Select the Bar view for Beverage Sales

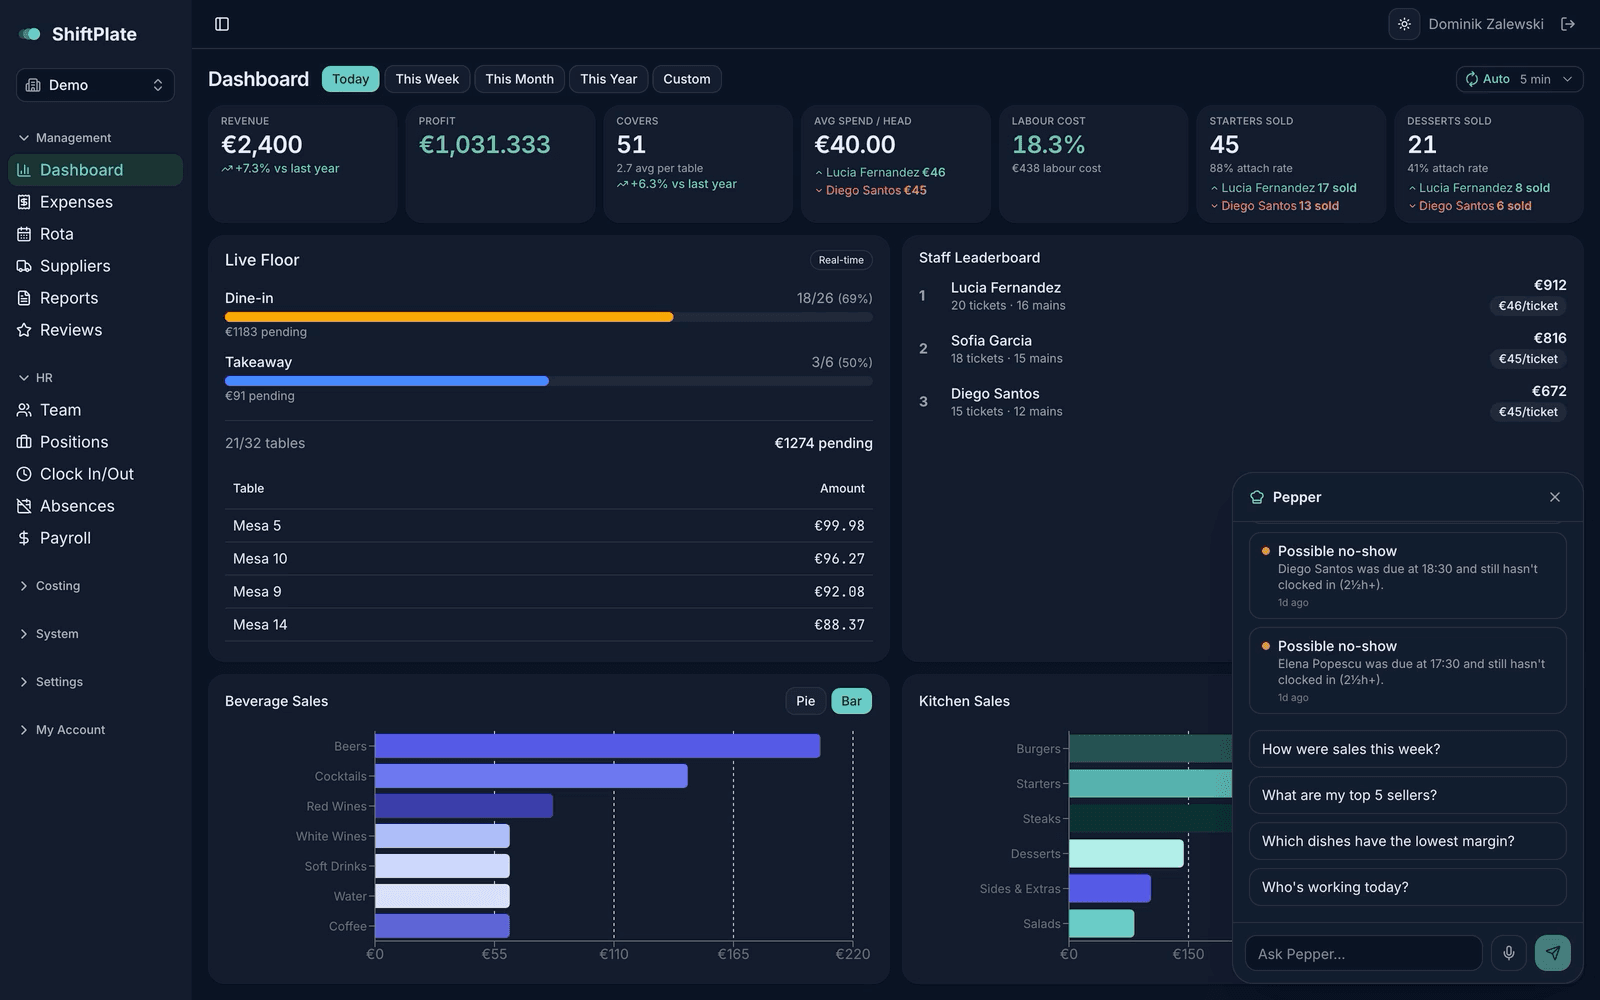[852, 701]
